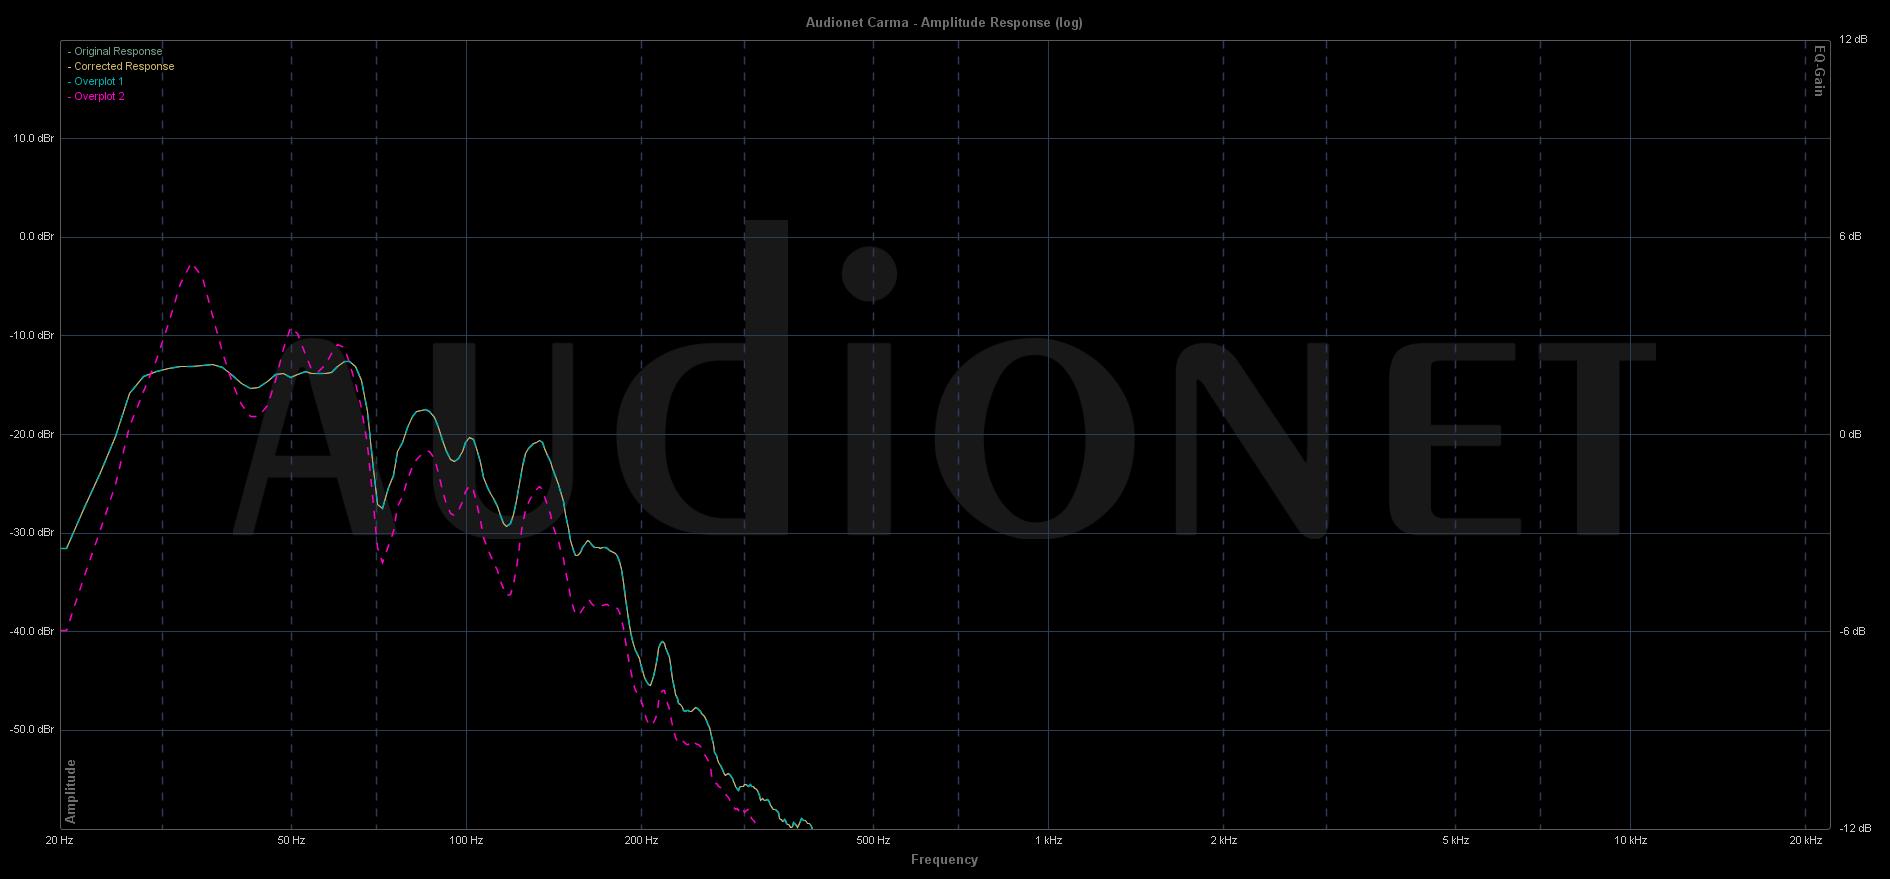
Task: Click the EQ-Gain axis label
Action: pos(1819,70)
